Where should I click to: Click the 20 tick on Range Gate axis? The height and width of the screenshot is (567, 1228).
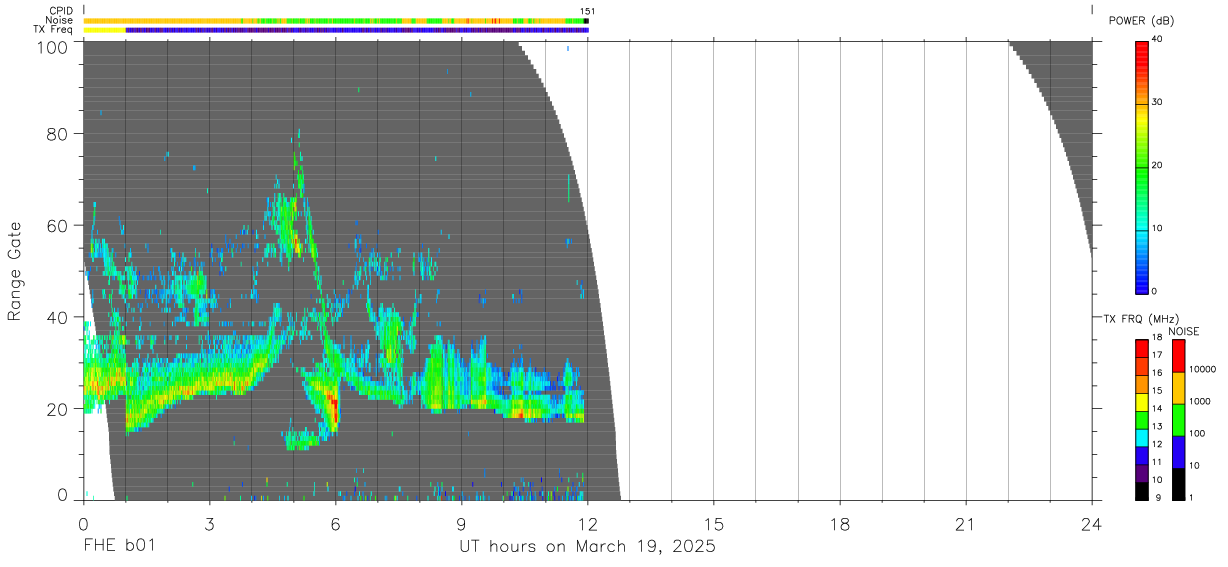pyautogui.click(x=59, y=409)
